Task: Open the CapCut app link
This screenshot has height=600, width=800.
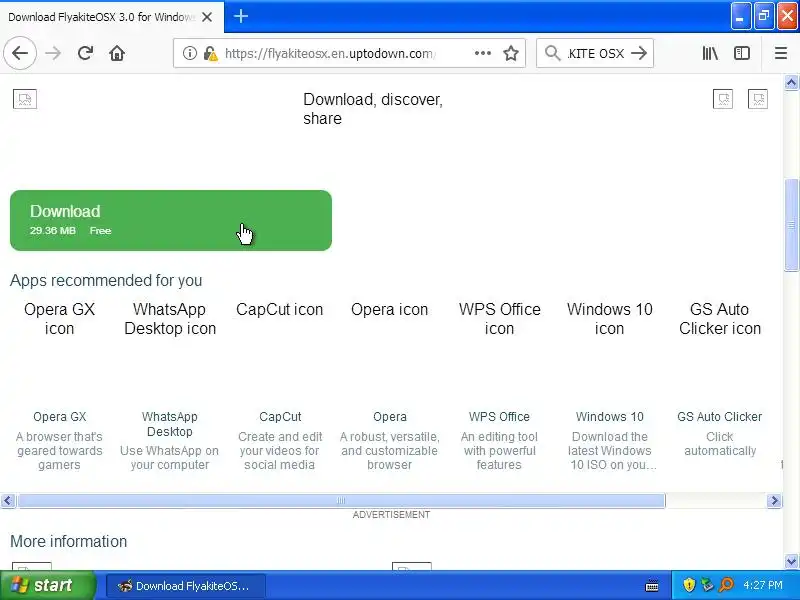Action: point(280,416)
